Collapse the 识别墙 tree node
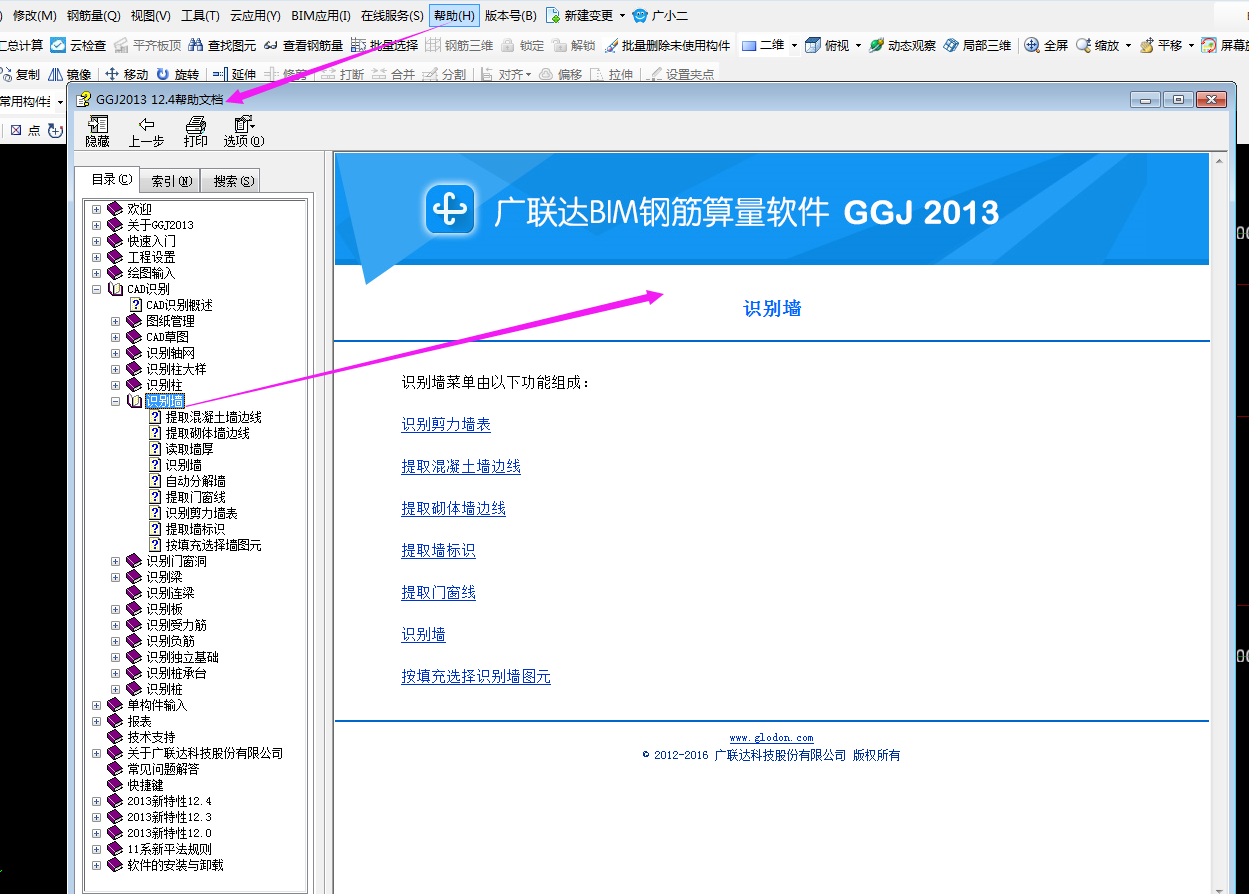This screenshot has width=1249, height=894. tap(115, 401)
